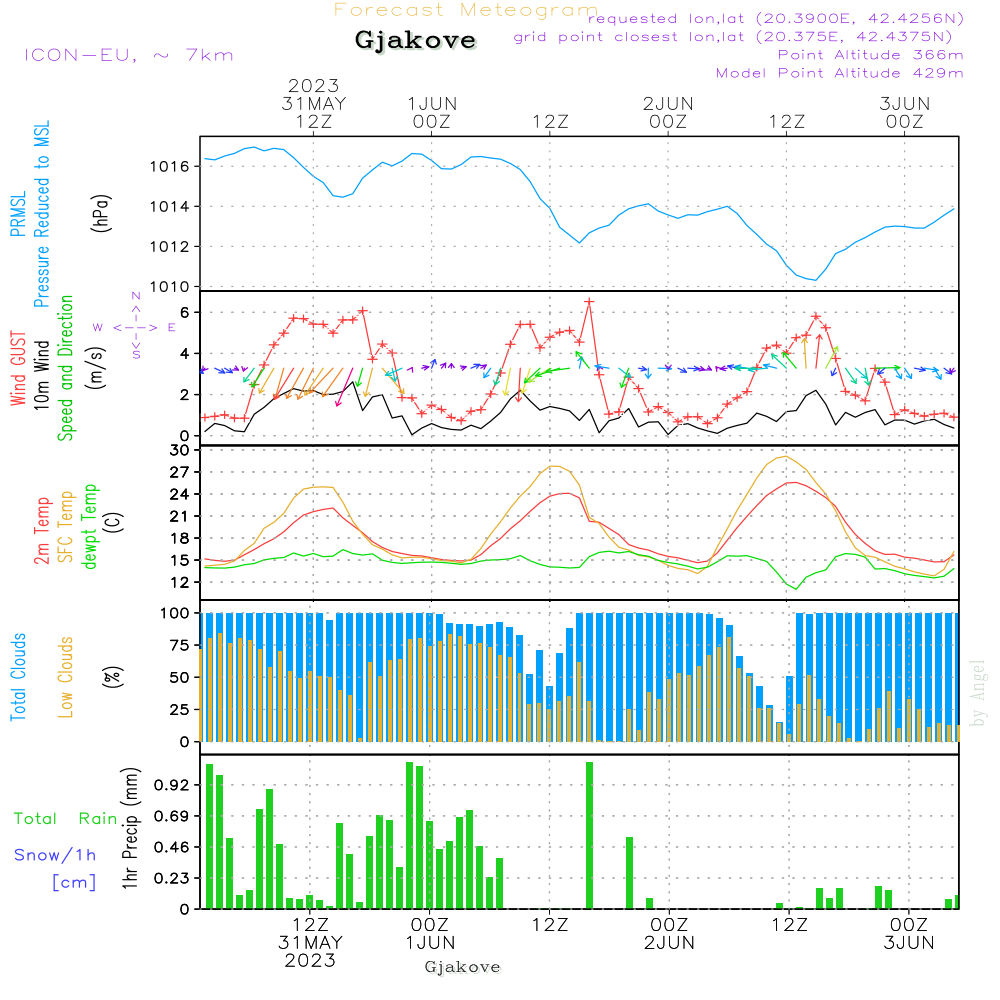Image resolution: width=1000 pixels, height=1000 pixels.
Task: Click the blue "Snow/1h" label
Action: [x=55, y=855]
